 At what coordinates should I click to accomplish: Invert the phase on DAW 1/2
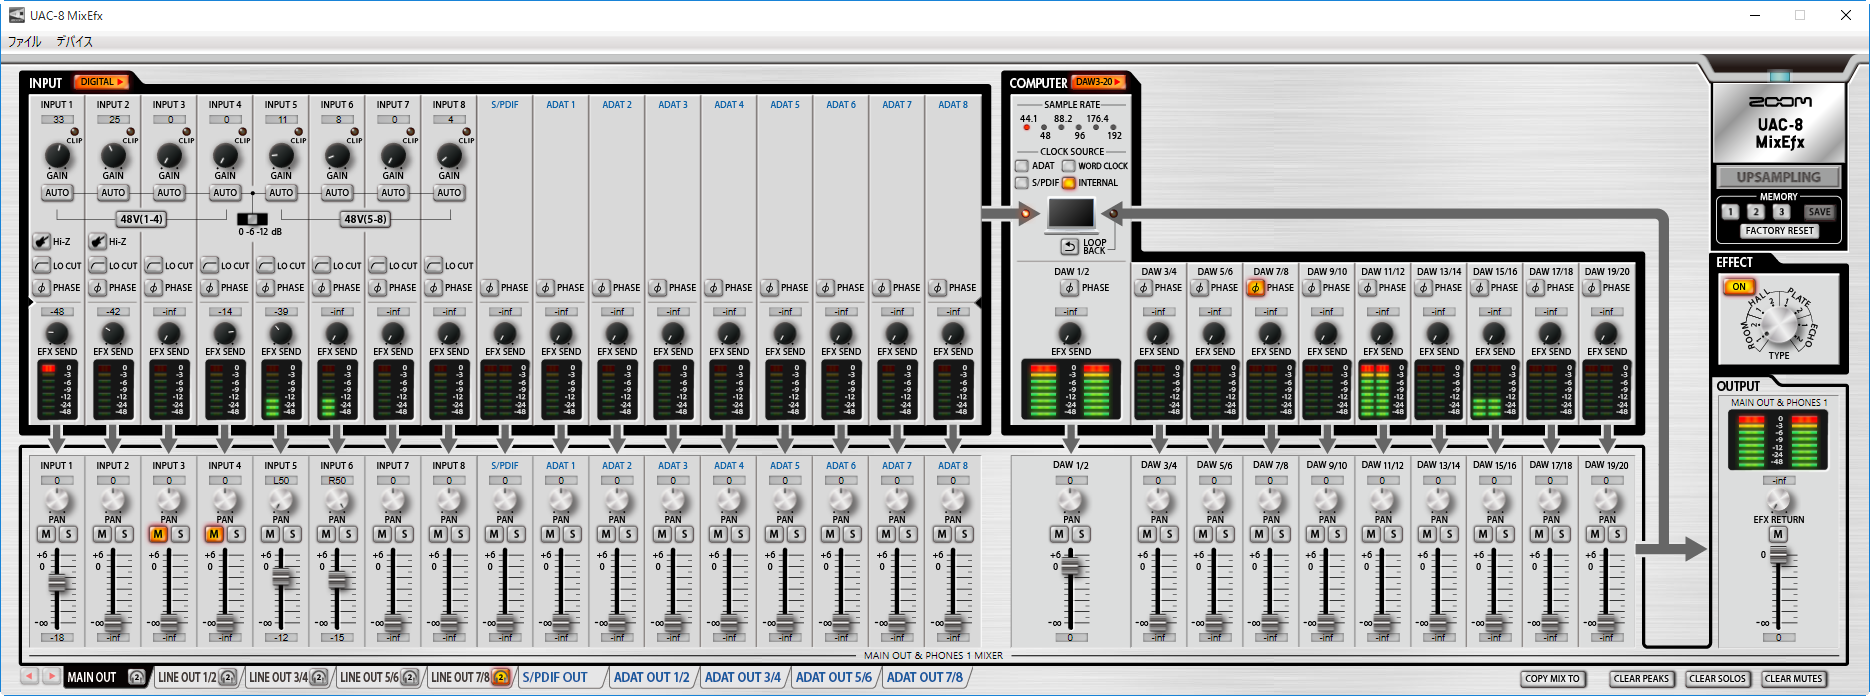point(1069,288)
